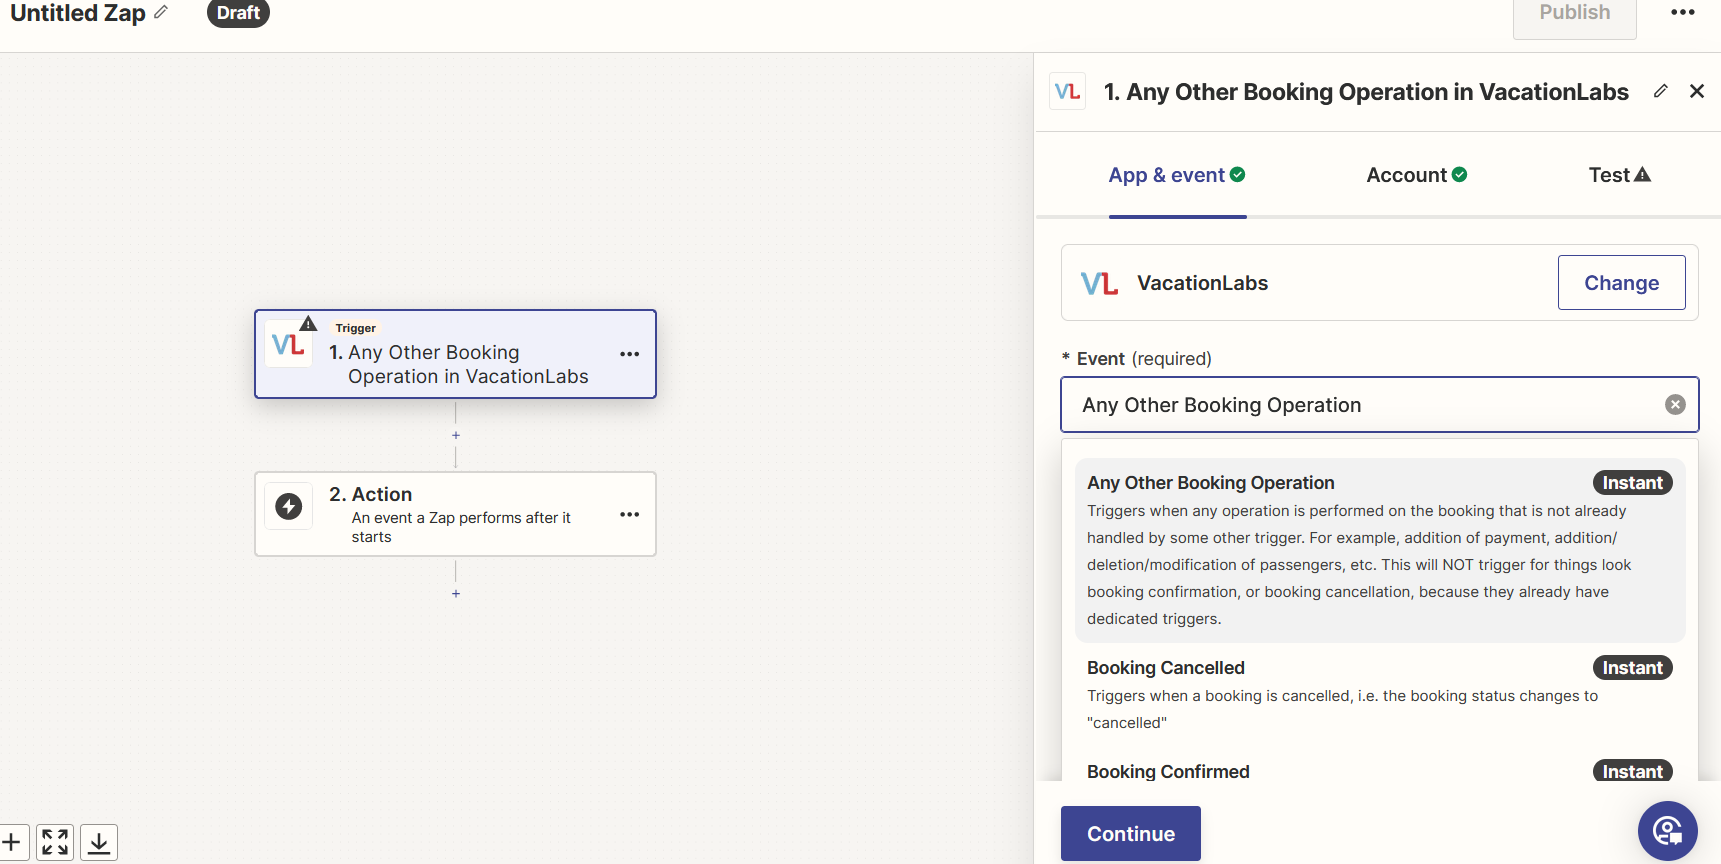The image size is (1721, 864).
Task: Open the three-dot menu beside Publish
Action: 1683,12
